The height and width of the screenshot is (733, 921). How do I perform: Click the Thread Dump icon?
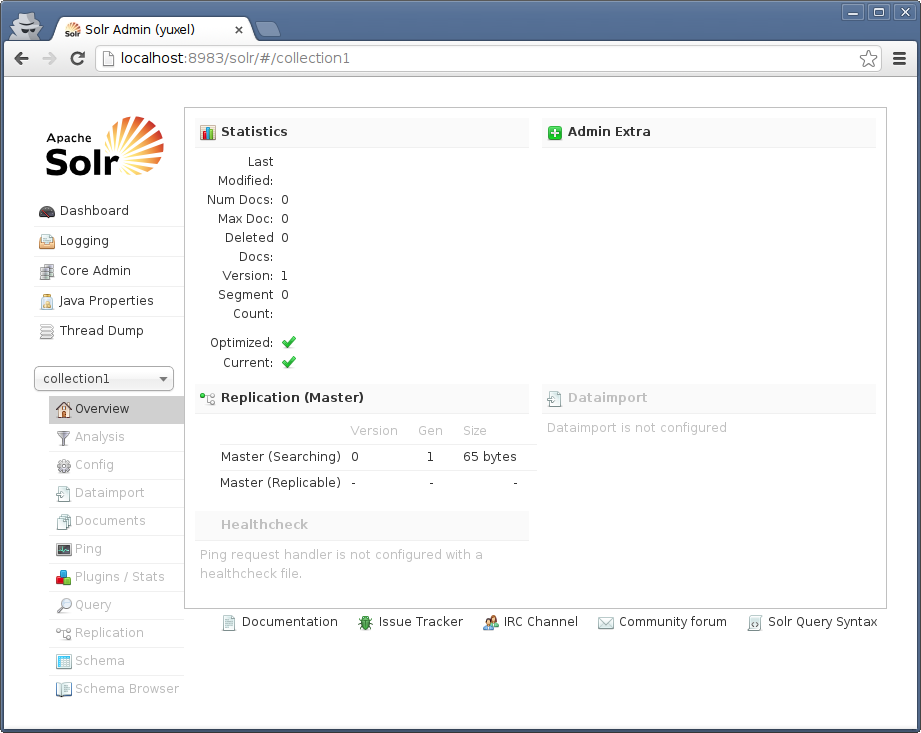(x=47, y=332)
